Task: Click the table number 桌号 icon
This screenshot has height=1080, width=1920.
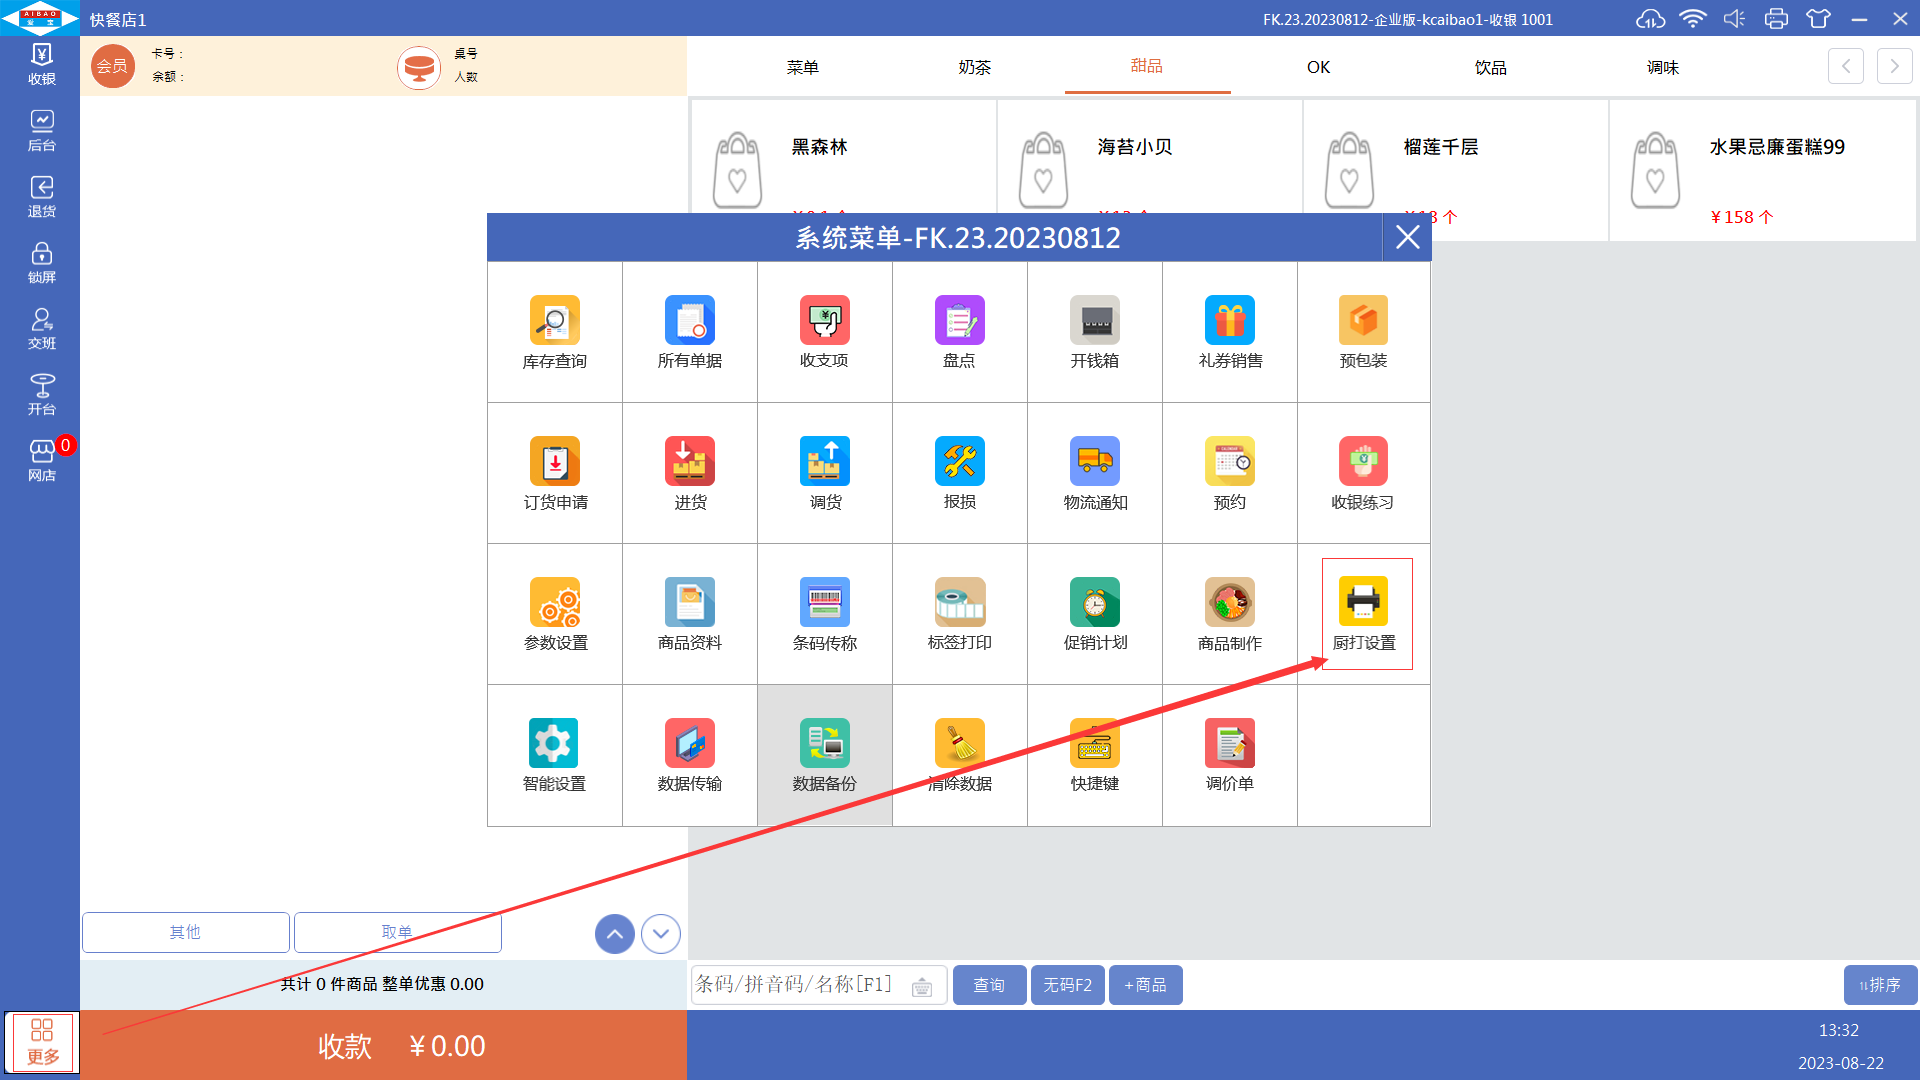Action: 419,67
